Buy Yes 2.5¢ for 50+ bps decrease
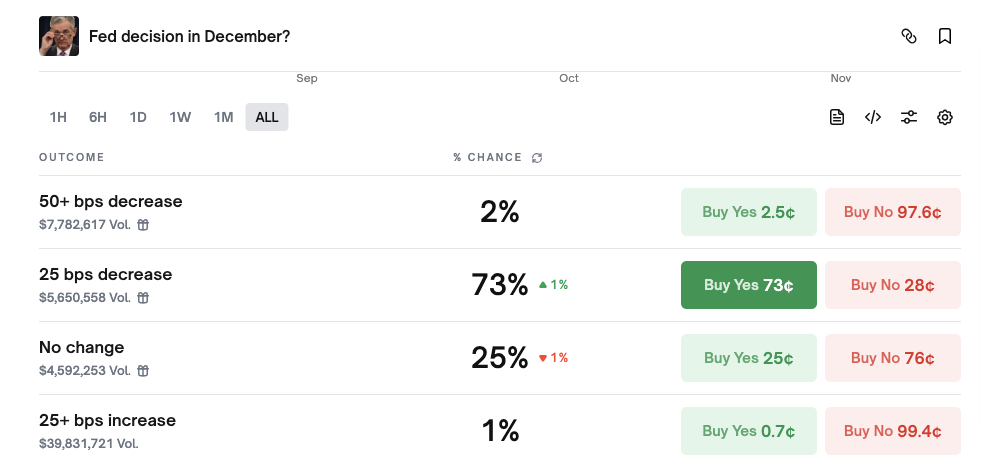 pos(748,212)
